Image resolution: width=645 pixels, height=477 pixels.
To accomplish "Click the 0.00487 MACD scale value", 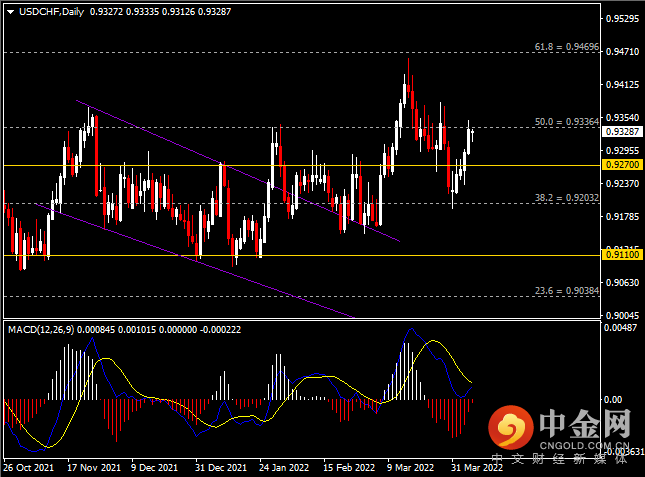I will coord(623,328).
